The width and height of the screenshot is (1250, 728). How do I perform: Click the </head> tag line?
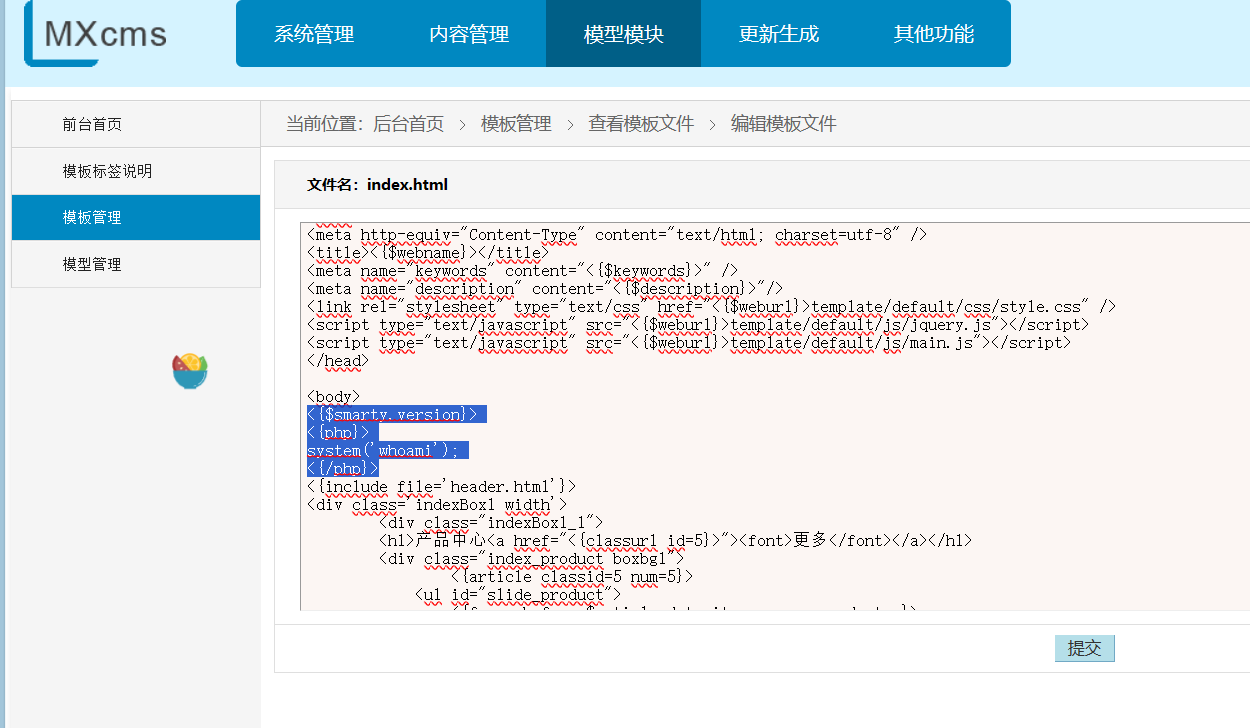[x=338, y=360]
